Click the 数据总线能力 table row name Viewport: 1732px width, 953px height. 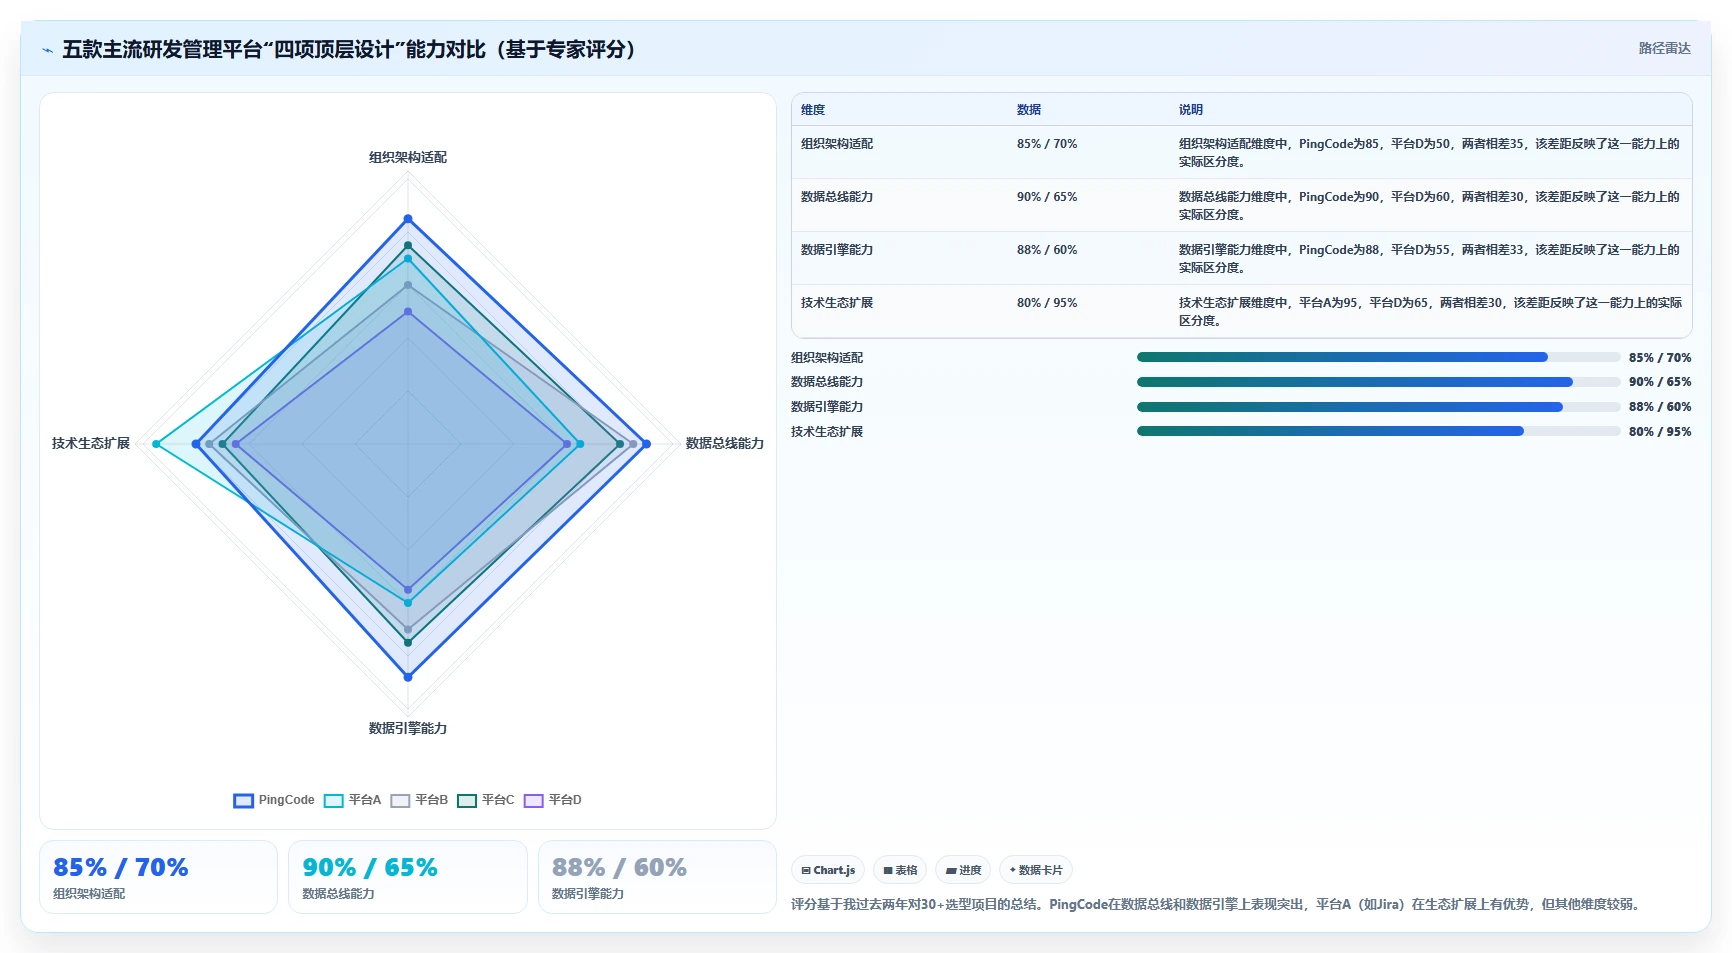point(837,197)
